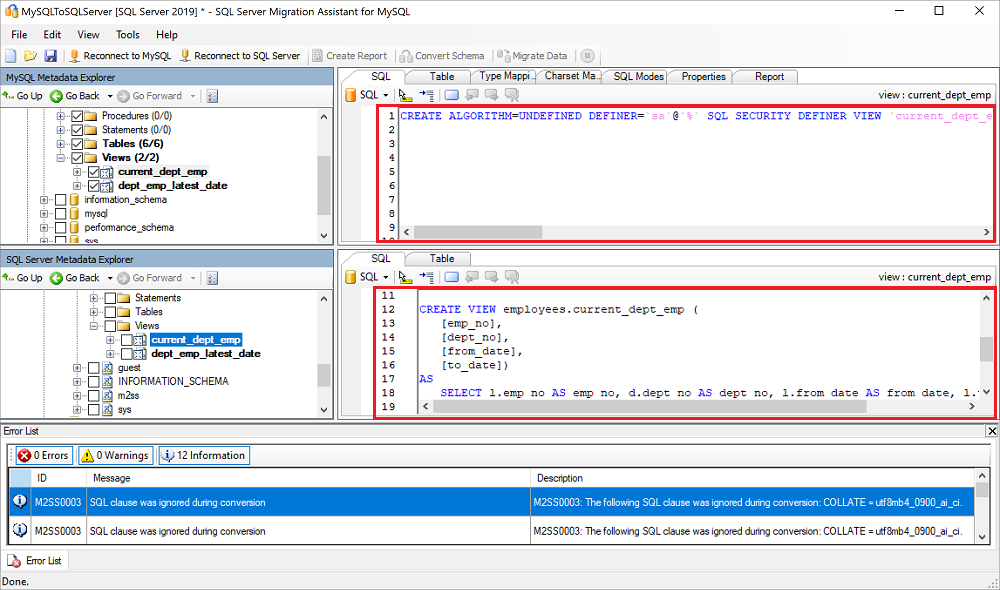Check the information_schema database checkbox
Viewport: 1000px width, 590px height.
(61, 200)
